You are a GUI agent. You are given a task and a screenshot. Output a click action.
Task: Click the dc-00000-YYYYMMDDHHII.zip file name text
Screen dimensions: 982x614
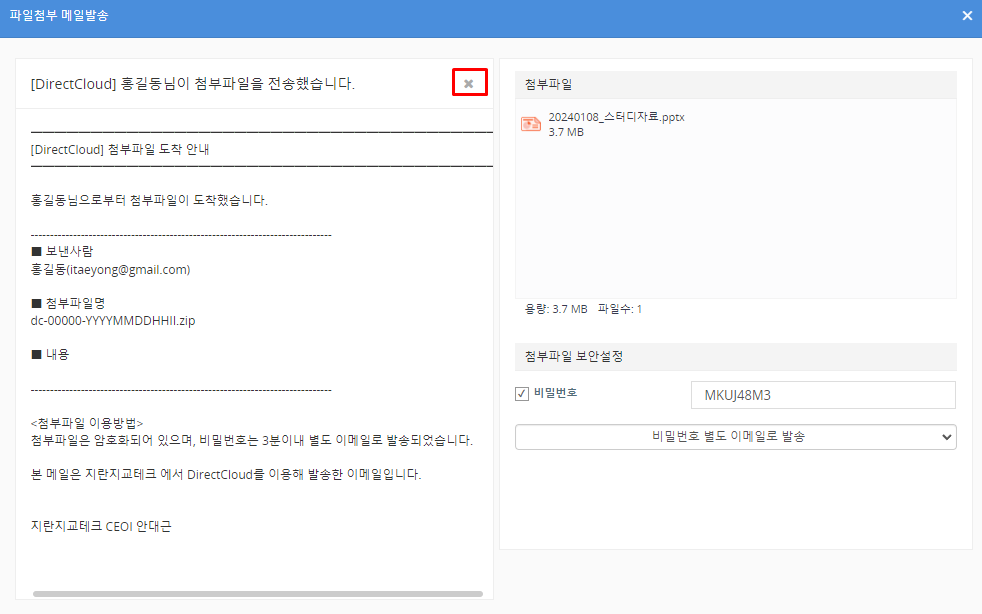[112, 321]
